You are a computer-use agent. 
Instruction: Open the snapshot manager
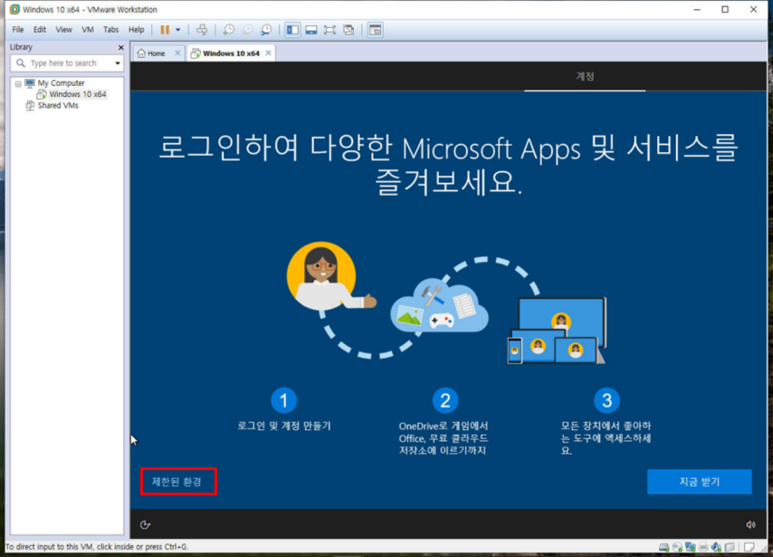click(x=266, y=30)
